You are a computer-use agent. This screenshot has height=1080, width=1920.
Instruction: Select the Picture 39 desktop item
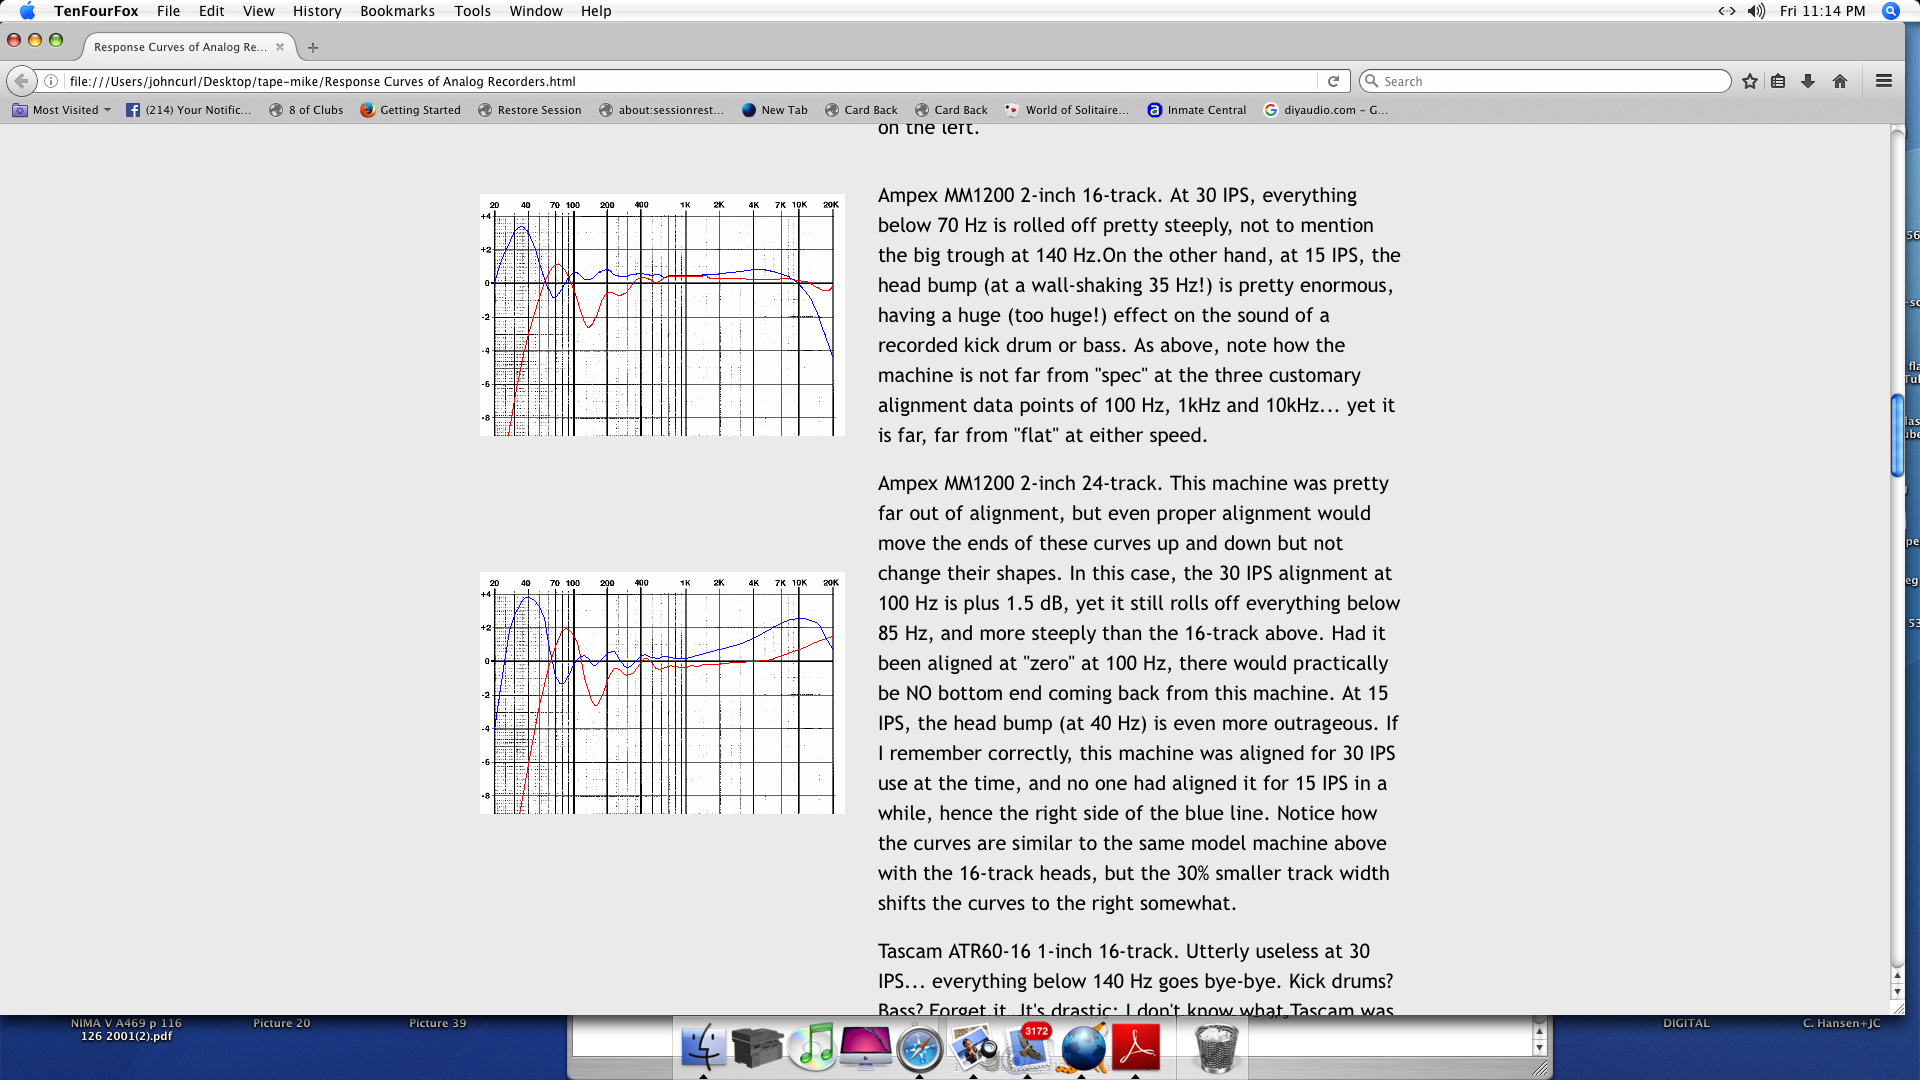click(437, 1023)
